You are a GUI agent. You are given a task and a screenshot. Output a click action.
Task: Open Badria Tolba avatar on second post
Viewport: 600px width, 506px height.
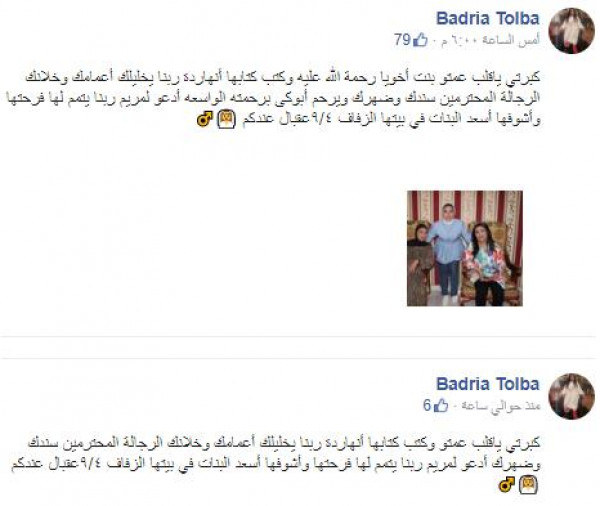[x=572, y=397]
